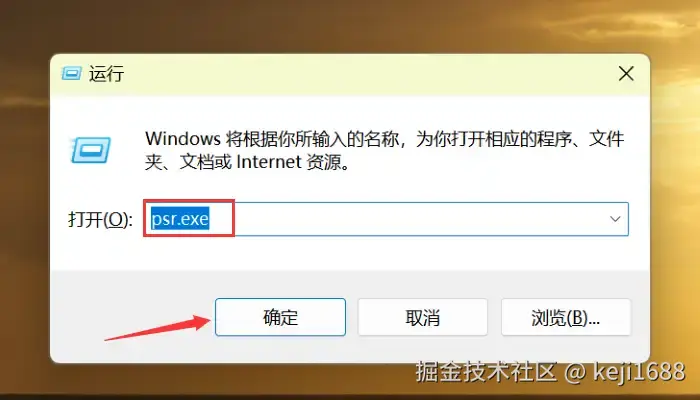Click the first line of the Windows description text

(384, 139)
